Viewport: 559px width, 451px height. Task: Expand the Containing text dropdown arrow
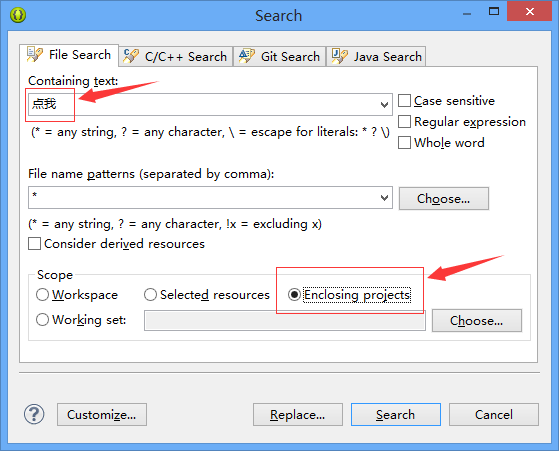[x=384, y=105]
